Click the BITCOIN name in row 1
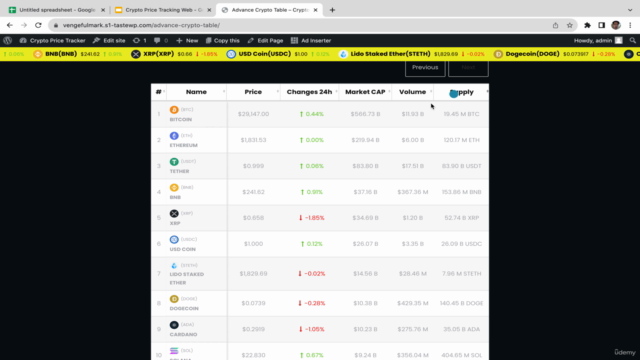The width and height of the screenshot is (640, 360). pos(181,120)
